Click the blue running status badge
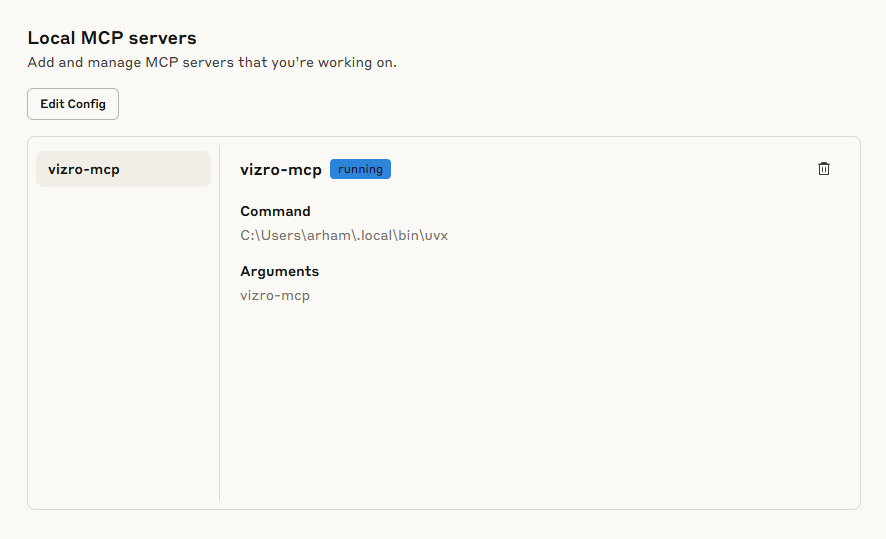Viewport: 886px width, 539px height. [x=361, y=169]
